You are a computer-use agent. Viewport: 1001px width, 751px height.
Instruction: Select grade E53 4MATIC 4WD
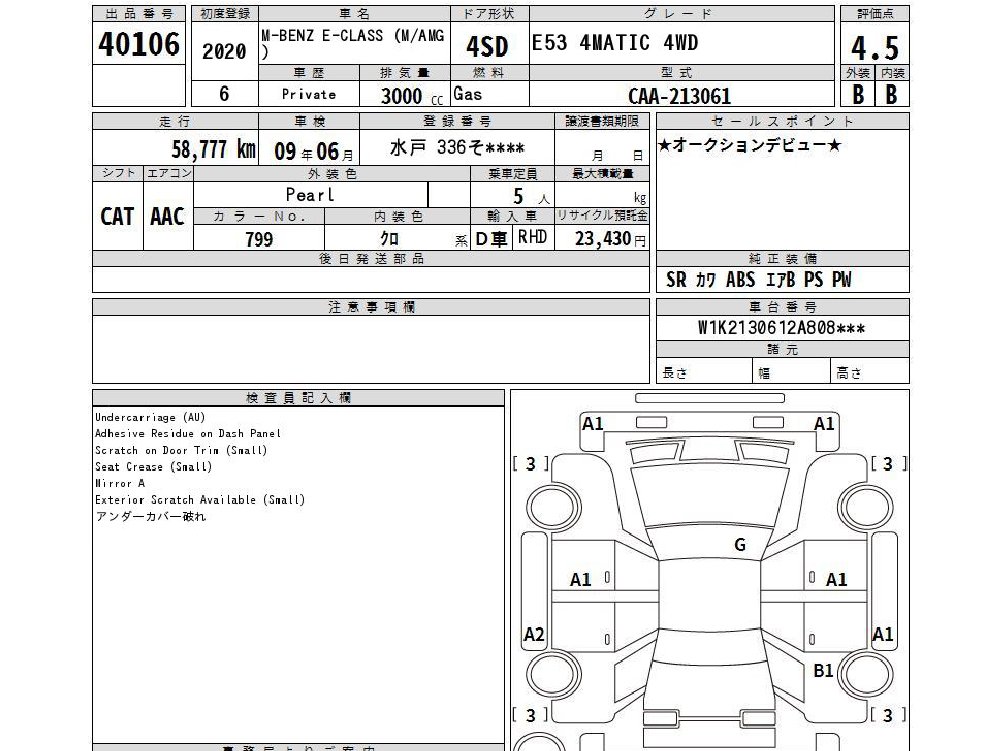(615, 43)
